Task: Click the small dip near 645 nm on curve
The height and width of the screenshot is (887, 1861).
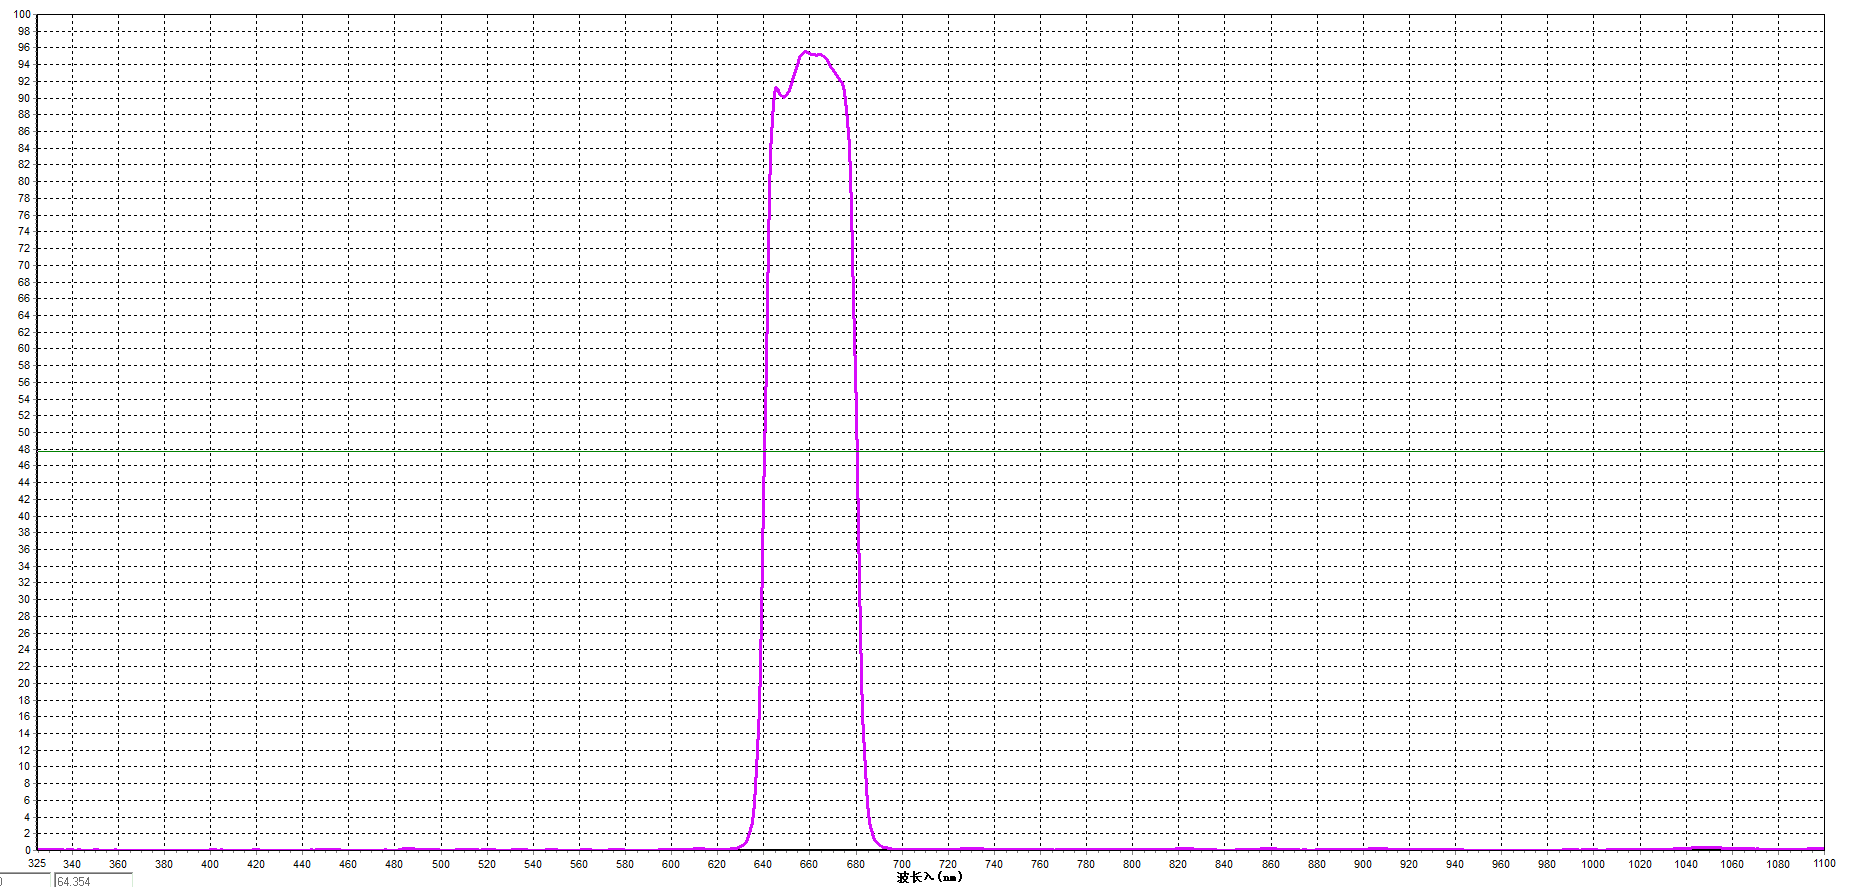Action: [784, 97]
